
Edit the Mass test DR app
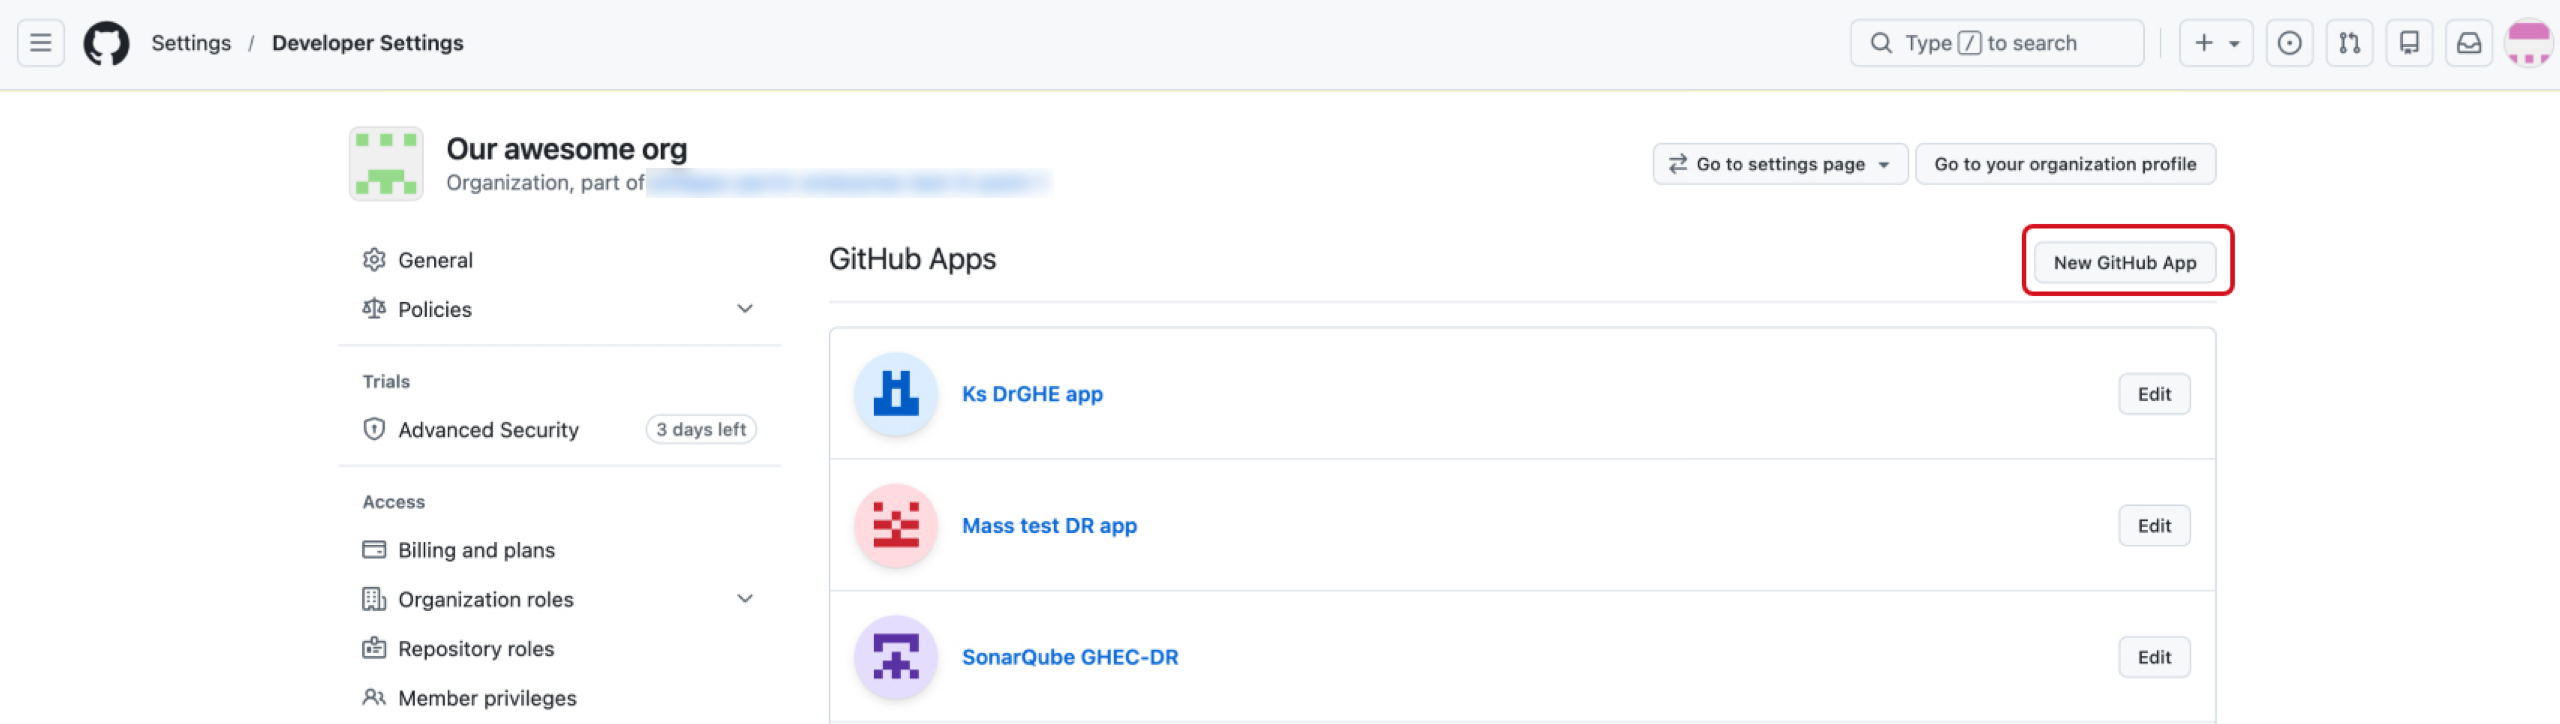(2154, 526)
